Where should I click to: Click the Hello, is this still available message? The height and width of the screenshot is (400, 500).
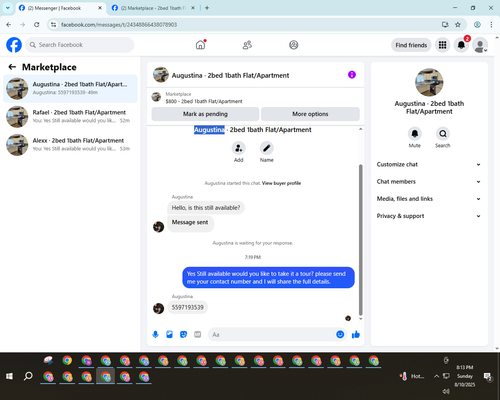pos(206,208)
